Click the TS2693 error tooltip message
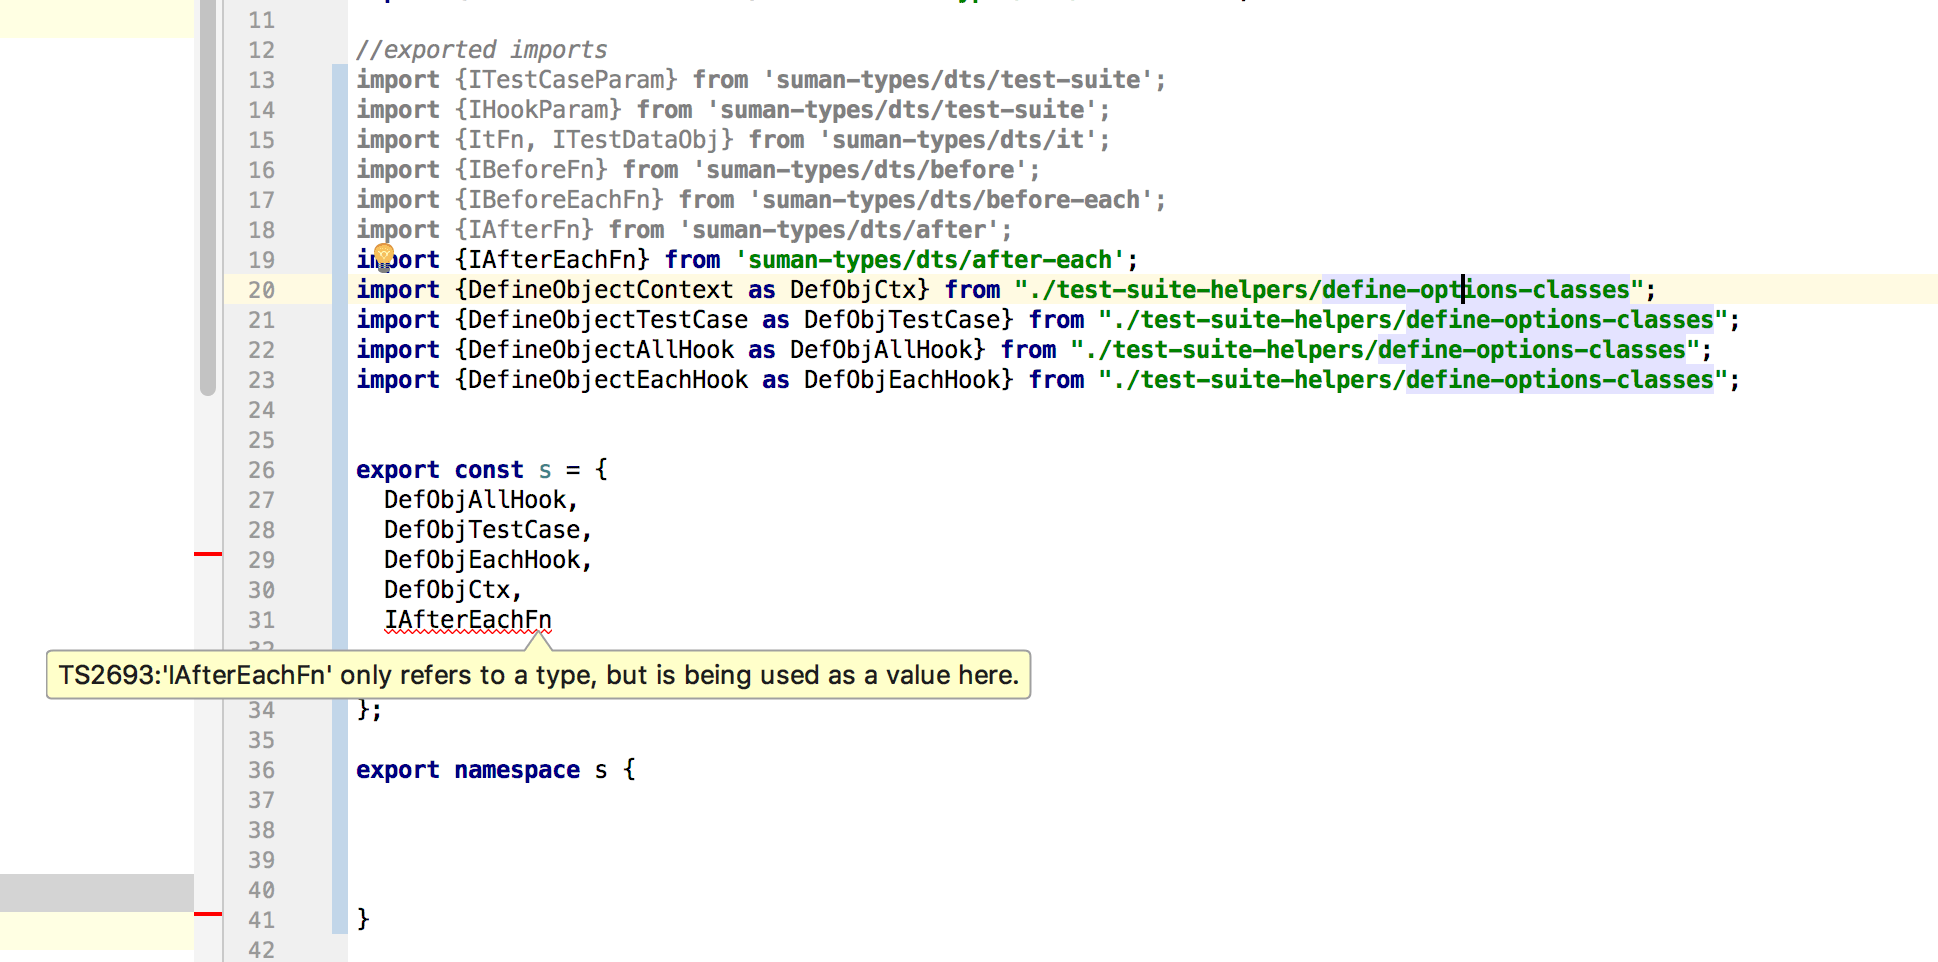Screen dimensions: 1938x962 coord(538,675)
